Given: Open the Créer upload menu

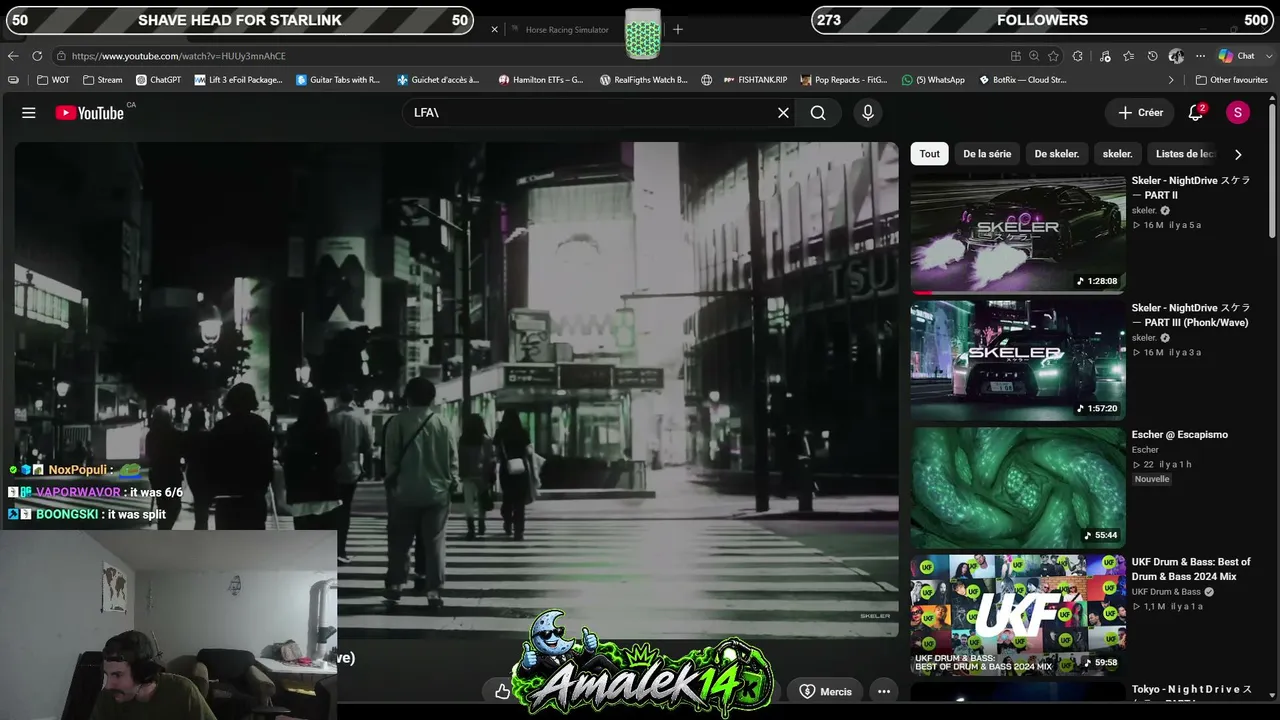Looking at the screenshot, I should pyautogui.click(x=1140, y=113).
